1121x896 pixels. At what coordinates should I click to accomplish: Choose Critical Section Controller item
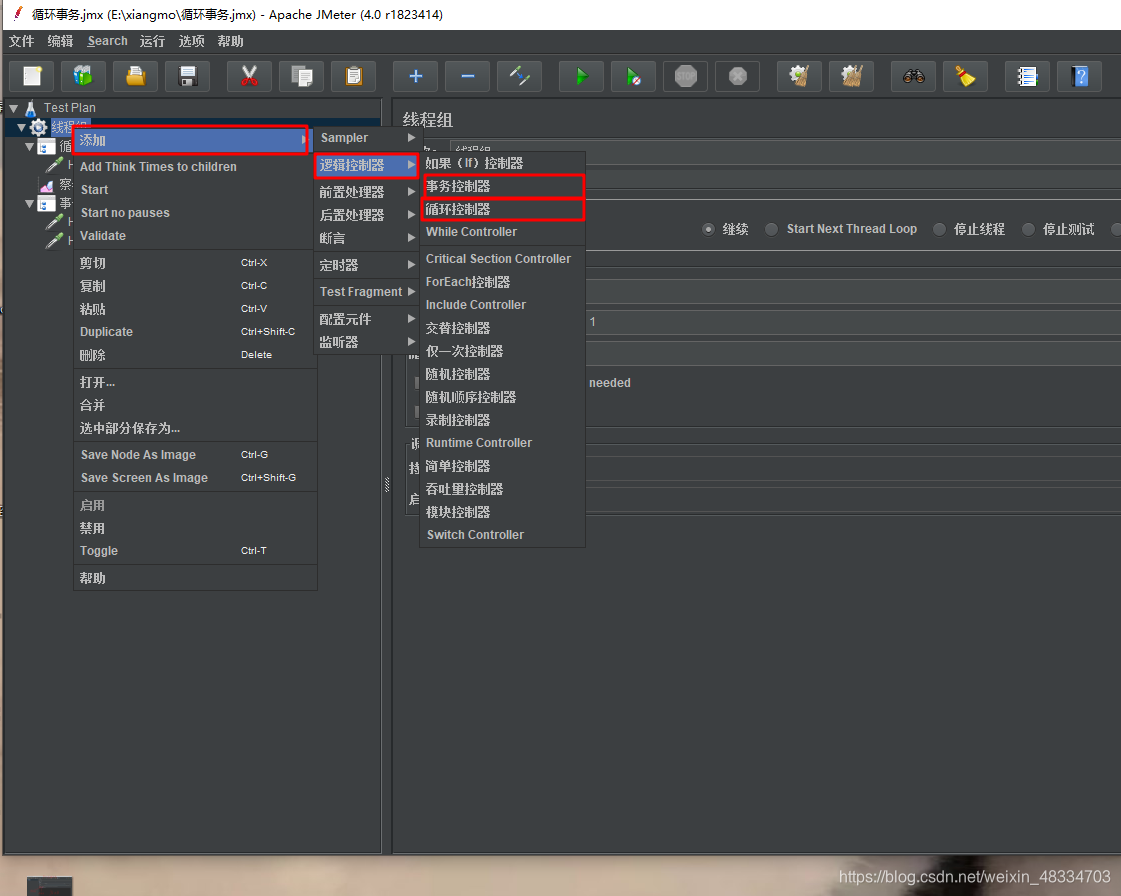coord(503,259)
